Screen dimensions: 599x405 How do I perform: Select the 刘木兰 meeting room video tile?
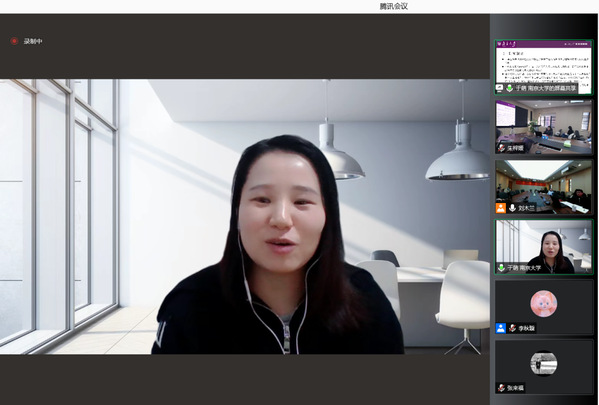tap(544, 187)
